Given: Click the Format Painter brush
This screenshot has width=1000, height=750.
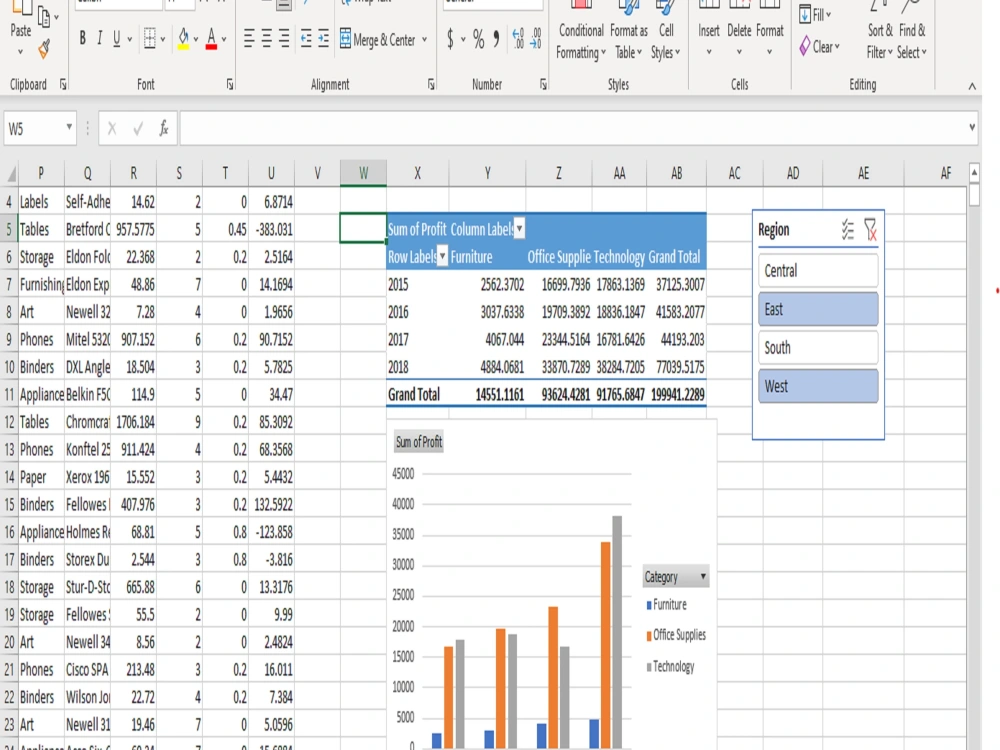Looking at the screenshot, I should (x=44, y=50).
